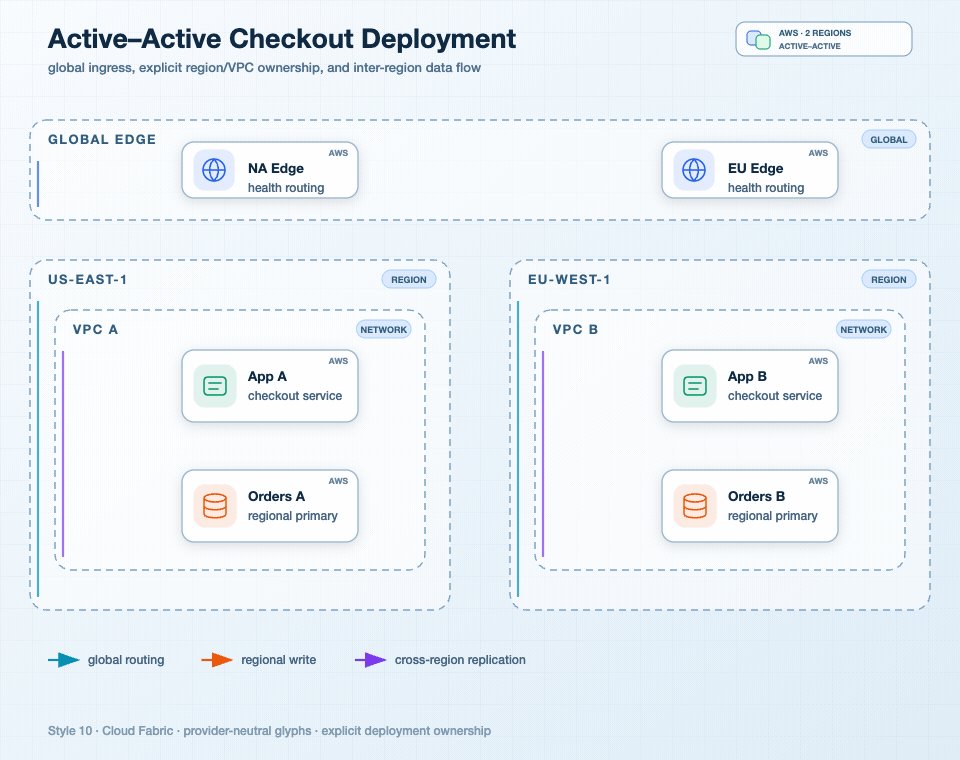Click the VPC A label
960x760 pixels.
(x=95, y=329)
